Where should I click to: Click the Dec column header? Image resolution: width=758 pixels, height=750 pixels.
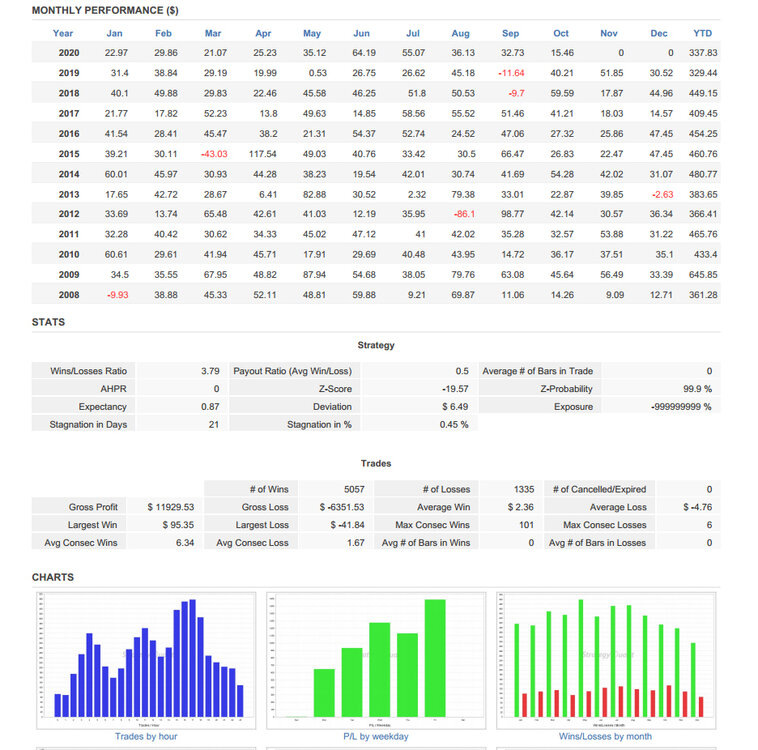659,33
